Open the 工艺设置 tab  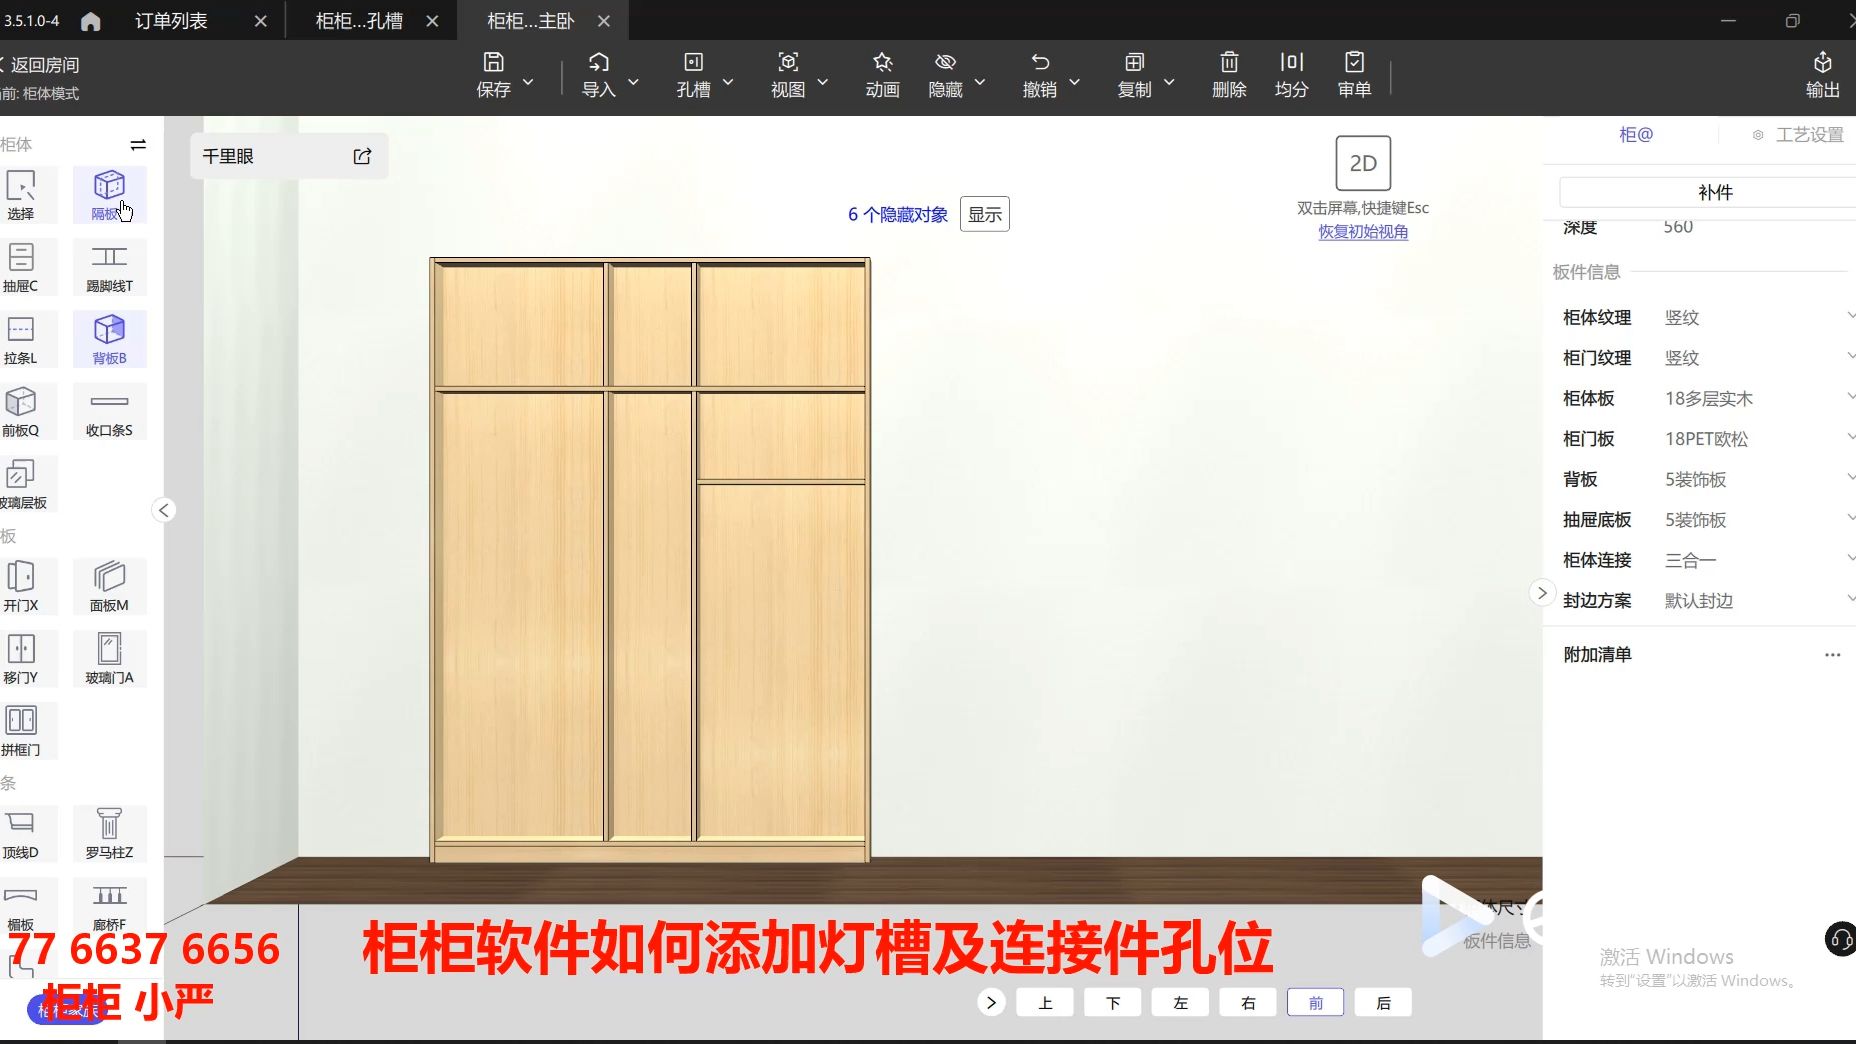tap(1798, 134)
